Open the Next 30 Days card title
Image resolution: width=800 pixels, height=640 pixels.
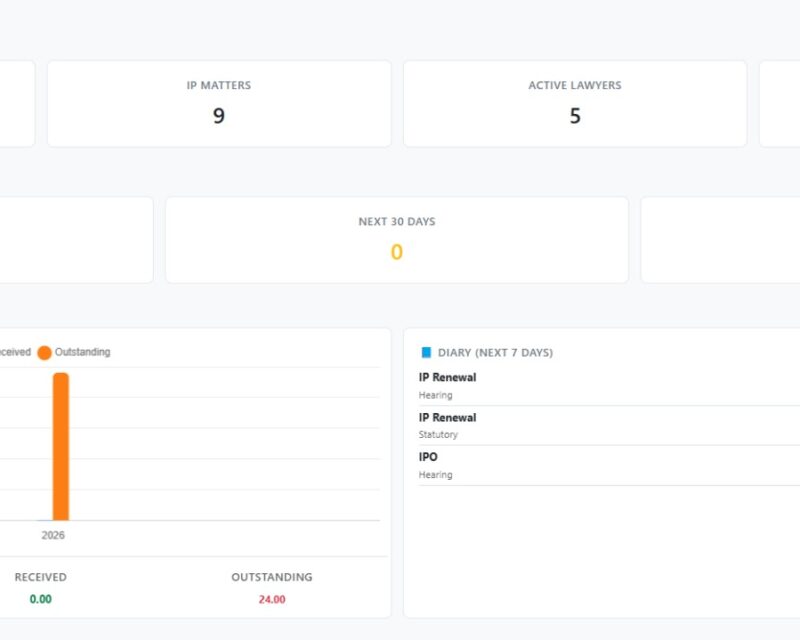397,222
